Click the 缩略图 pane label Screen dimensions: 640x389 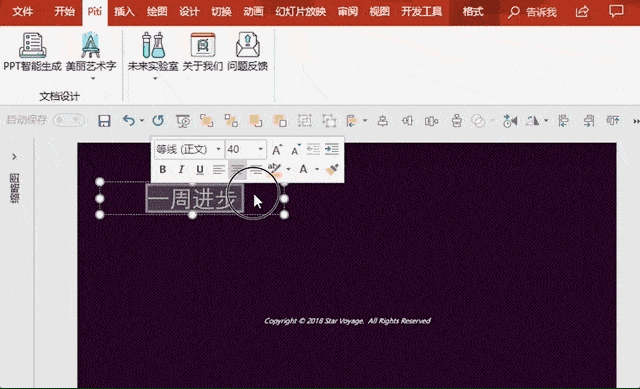[15, 188]
